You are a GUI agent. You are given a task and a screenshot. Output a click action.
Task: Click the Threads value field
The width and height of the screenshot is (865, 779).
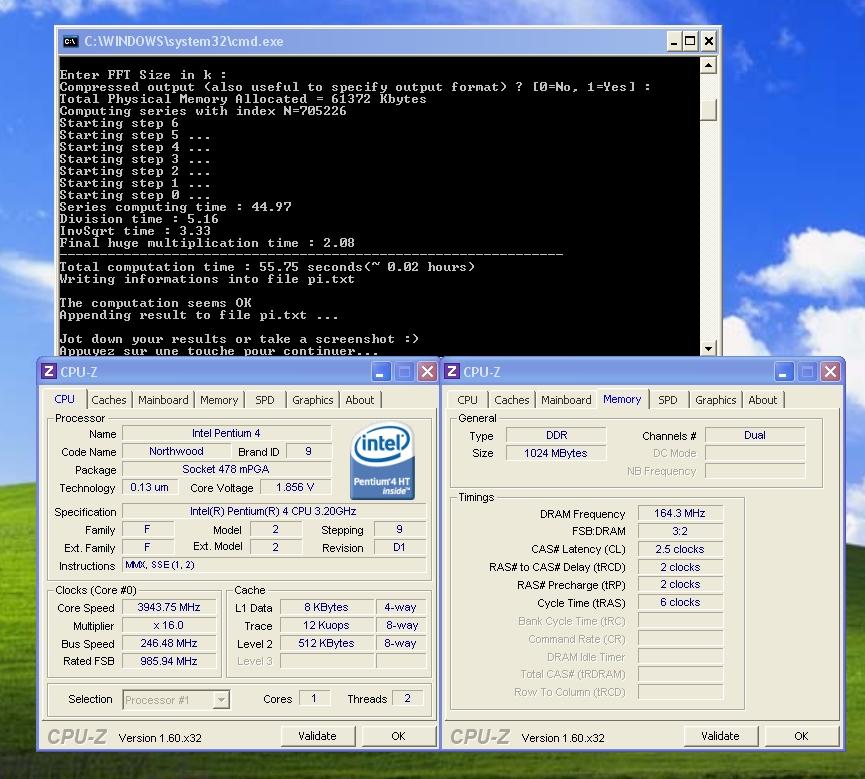tap(407, 698)
